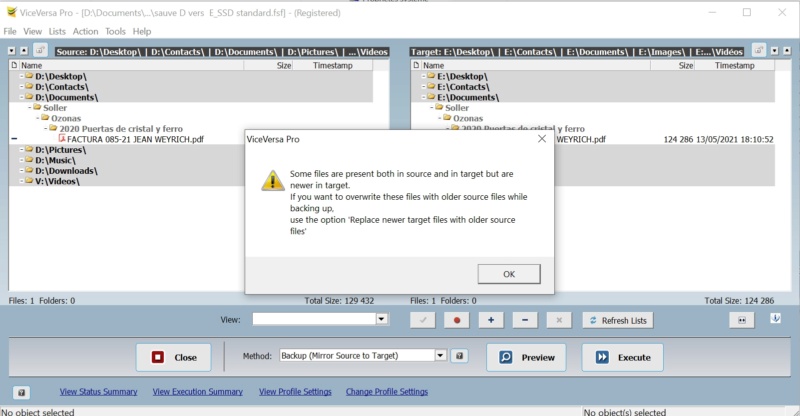Click the green check mark toolbar button
Screen dimensions: 800x416
[423, 320]
